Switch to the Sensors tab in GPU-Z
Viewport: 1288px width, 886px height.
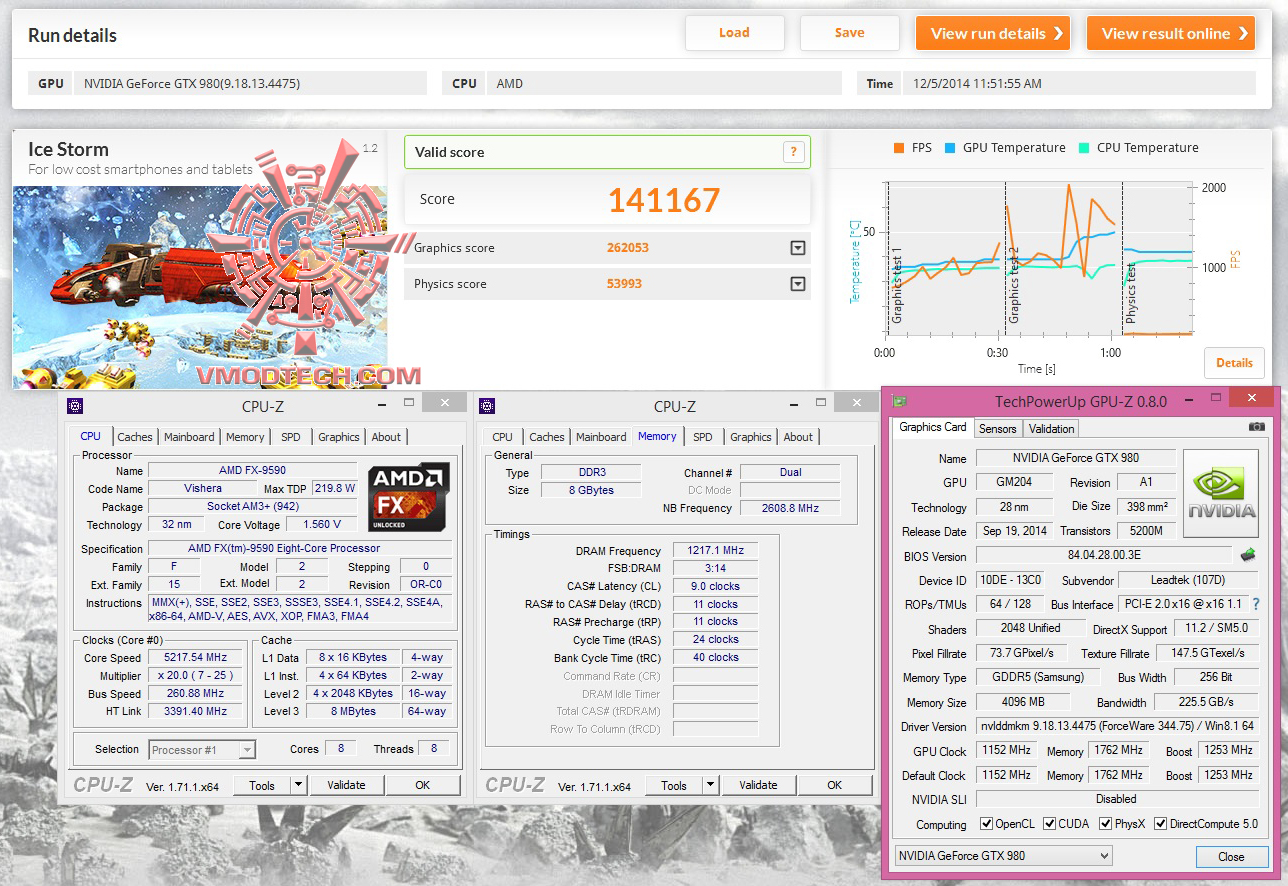point(997,429)
